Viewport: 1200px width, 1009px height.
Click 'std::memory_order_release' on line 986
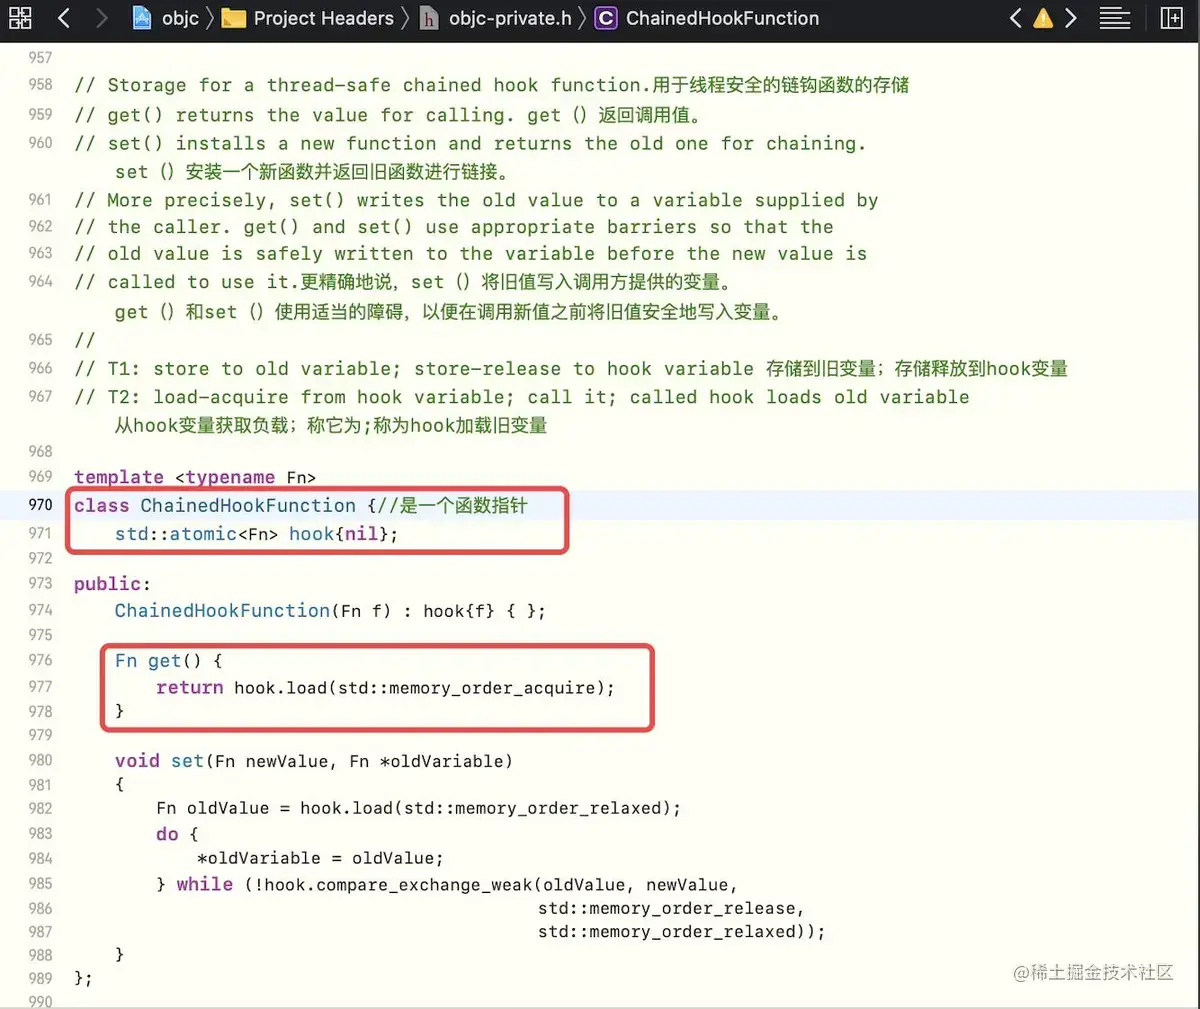tap(667, 908)
